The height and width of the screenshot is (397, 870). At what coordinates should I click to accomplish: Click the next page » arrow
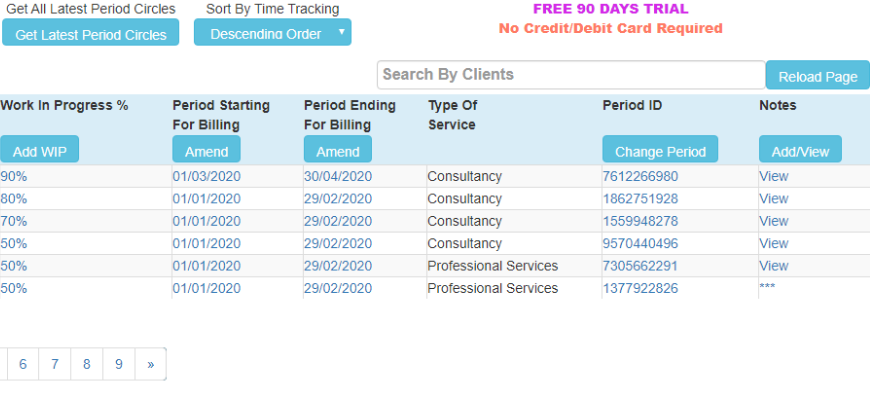pos(150,364)
